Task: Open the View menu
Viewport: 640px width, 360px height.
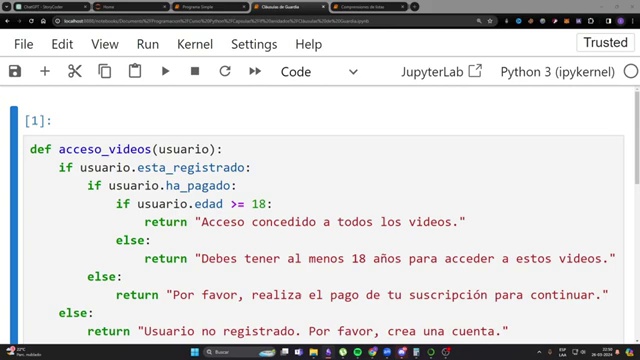Action: (105, 44)
